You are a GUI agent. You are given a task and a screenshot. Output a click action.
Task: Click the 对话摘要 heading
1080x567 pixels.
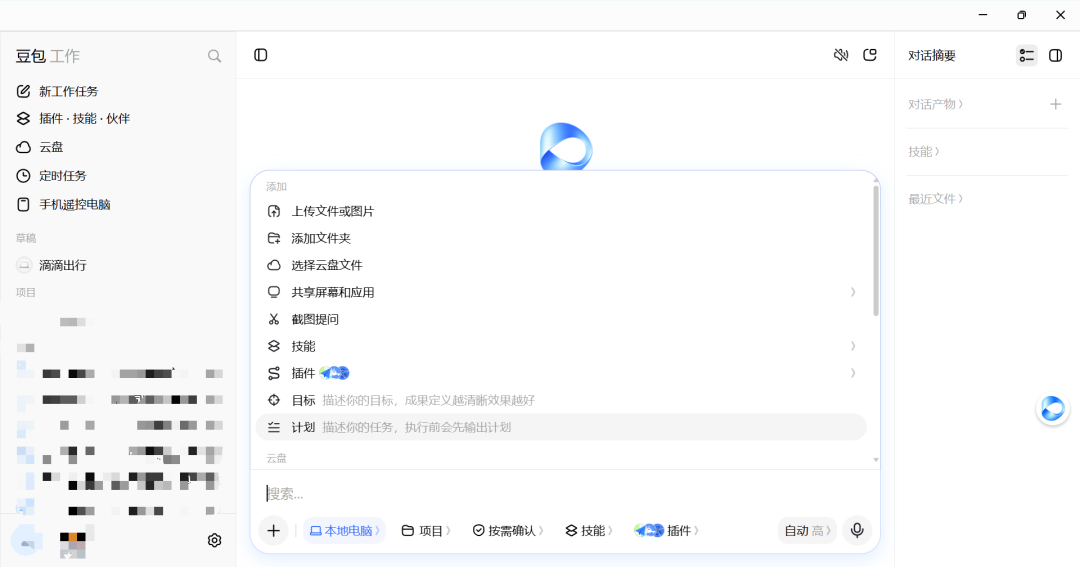click(932, 56)
